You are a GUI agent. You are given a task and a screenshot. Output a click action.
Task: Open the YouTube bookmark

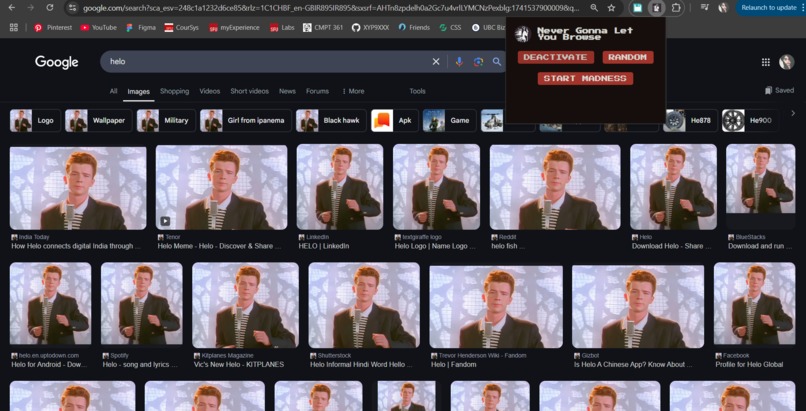coord(99,28)
